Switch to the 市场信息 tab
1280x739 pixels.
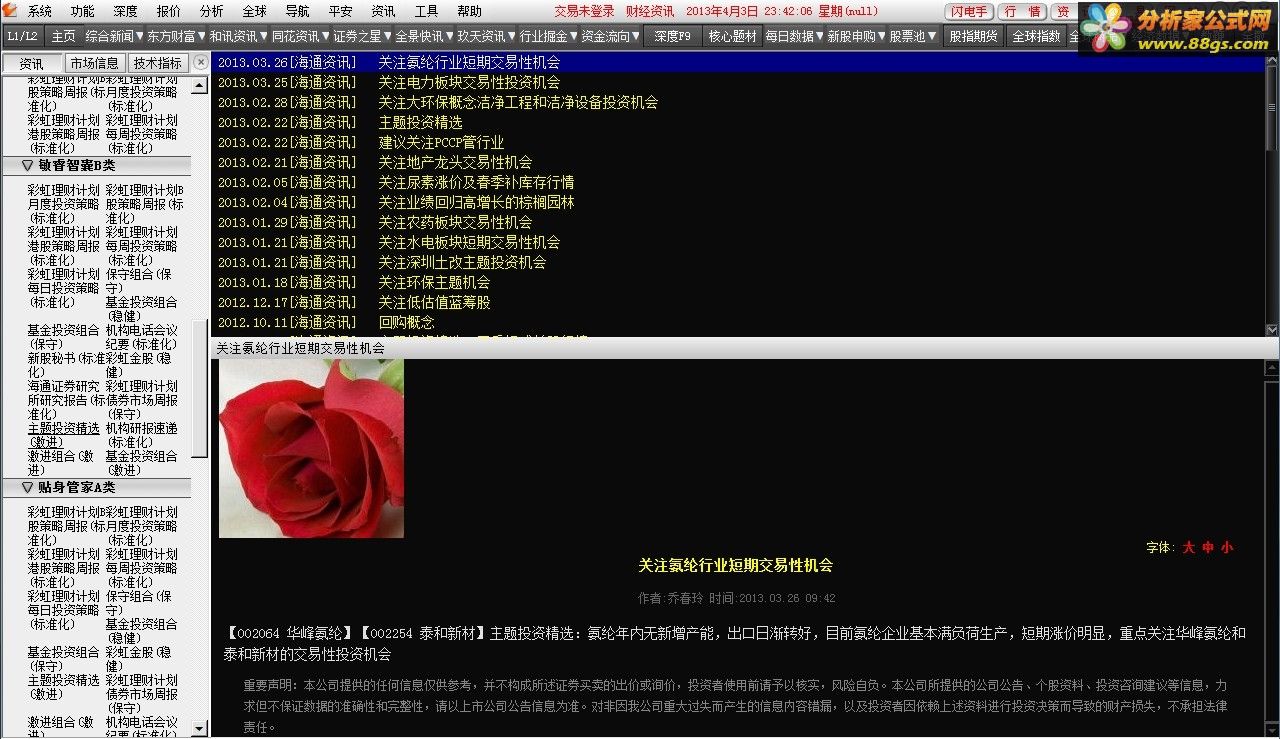click(94, 63)
